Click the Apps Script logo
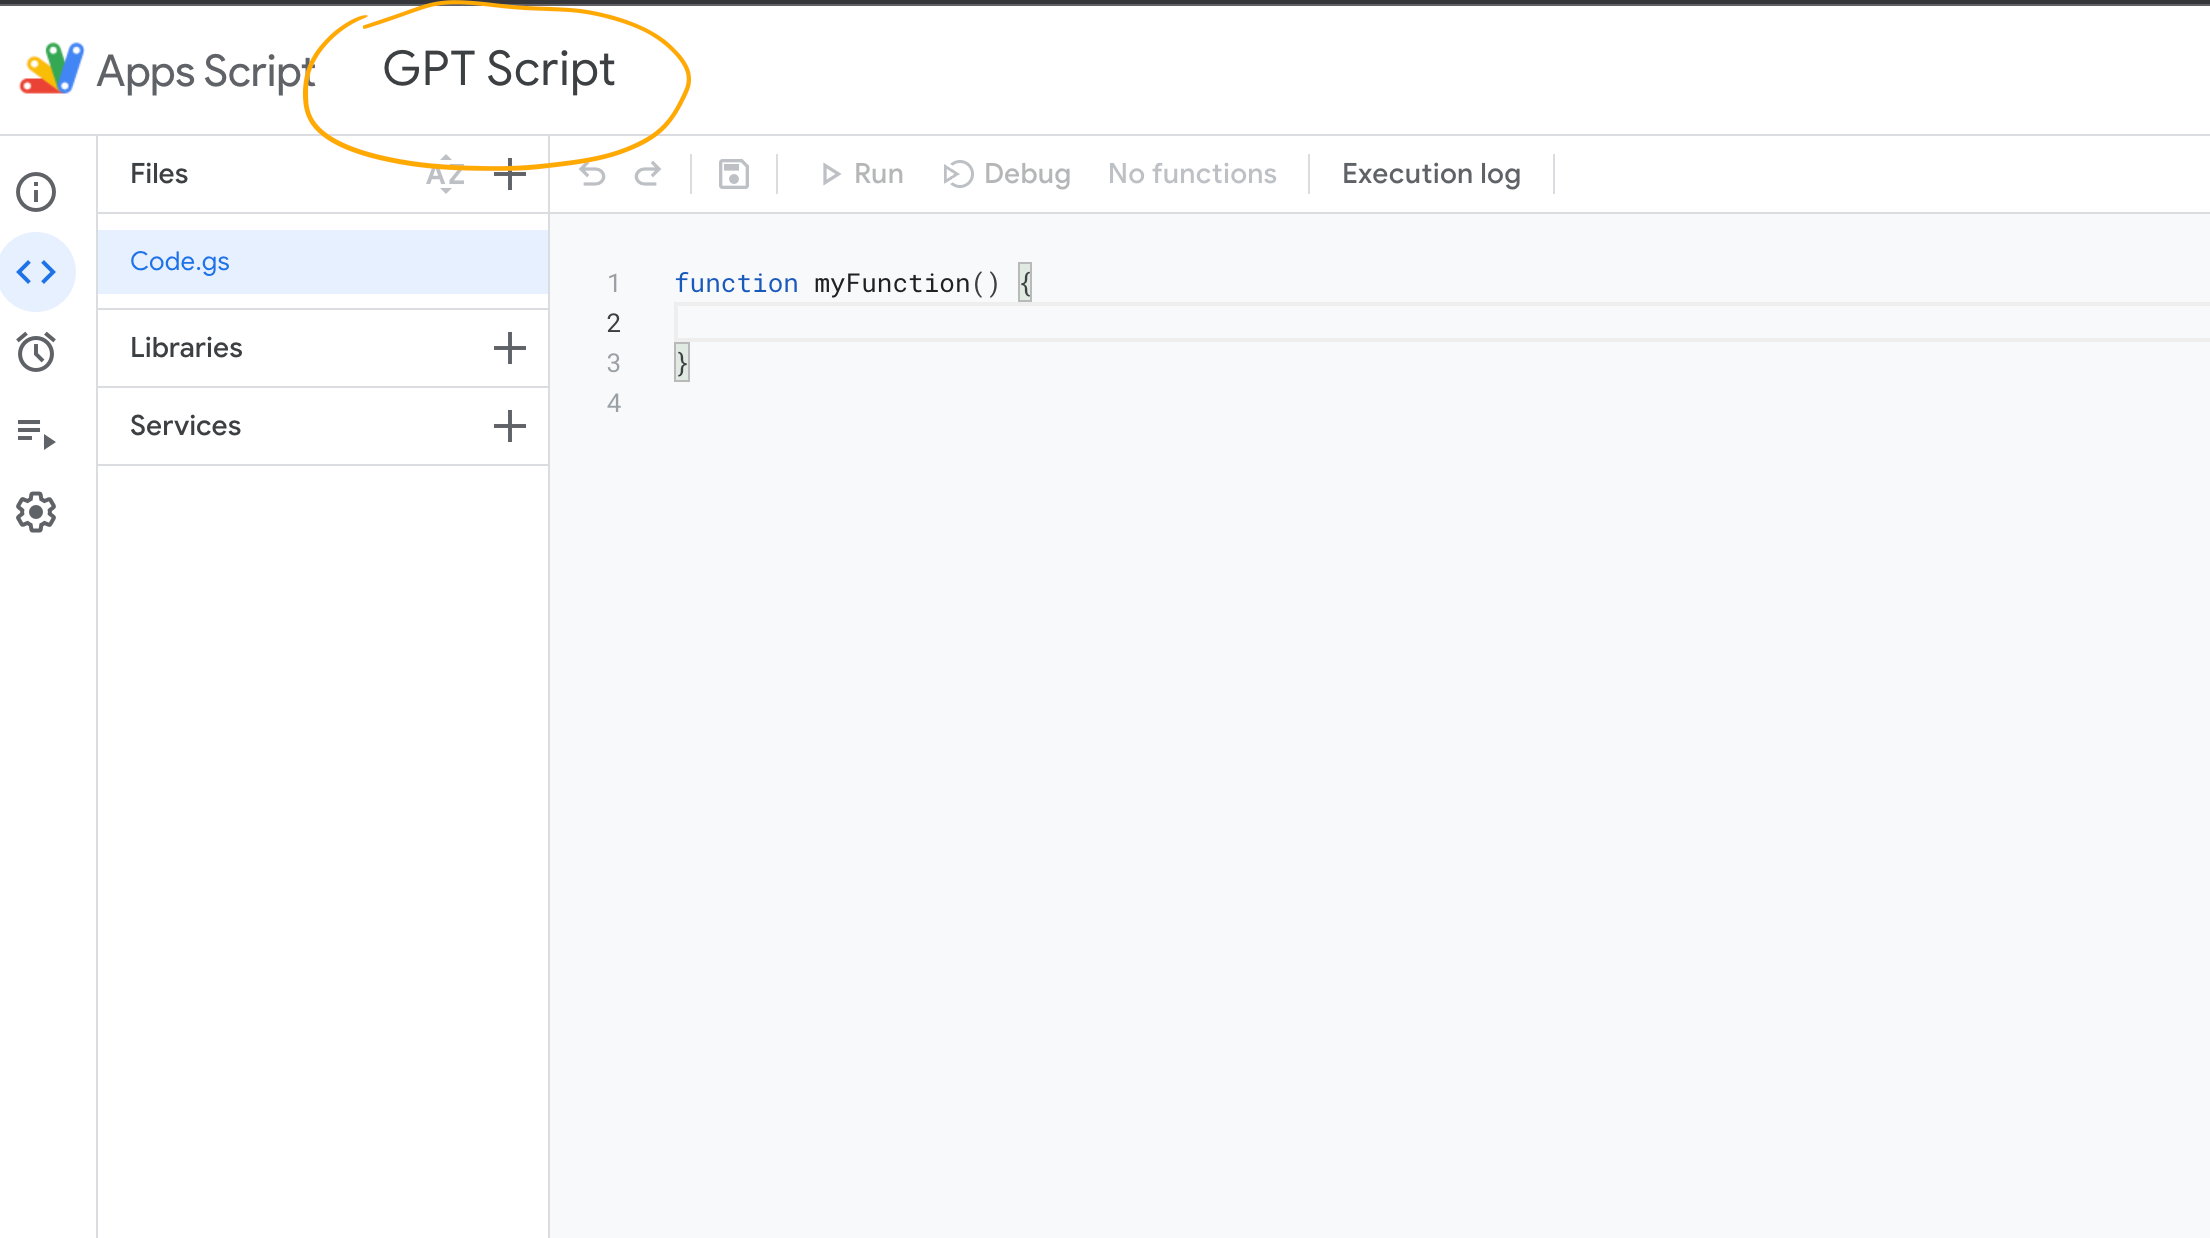This screenshot has height=1238, width=2210. 52,69
